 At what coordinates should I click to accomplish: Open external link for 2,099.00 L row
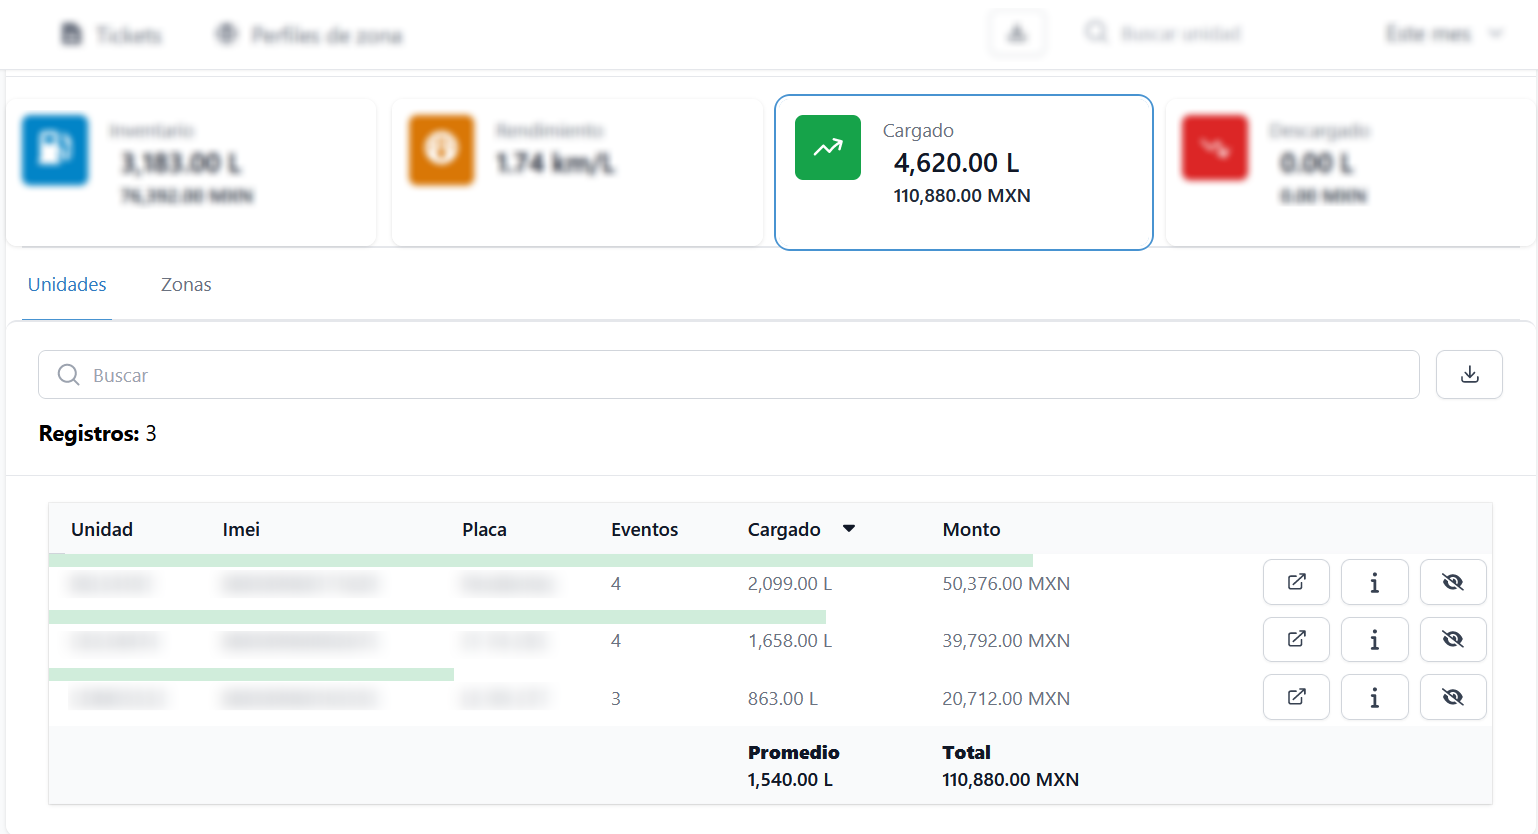click(1296, 582)
